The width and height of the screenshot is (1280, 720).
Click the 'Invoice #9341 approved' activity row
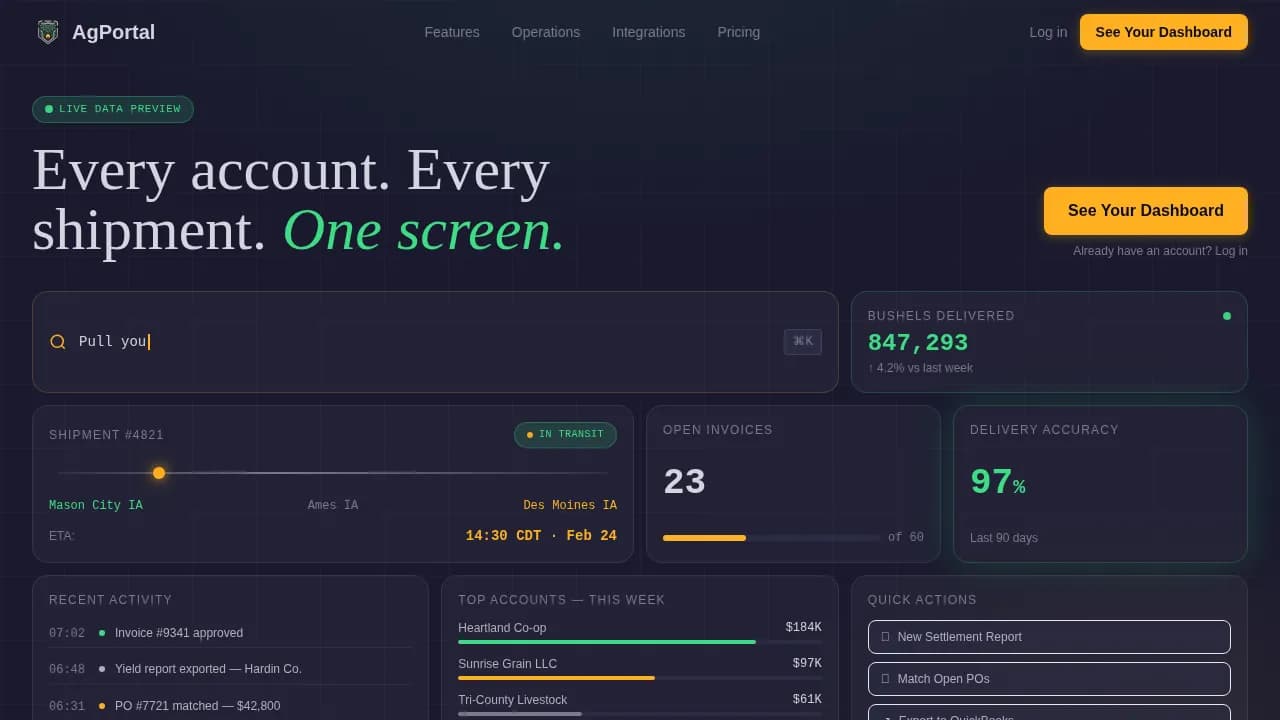pos(231,633)
